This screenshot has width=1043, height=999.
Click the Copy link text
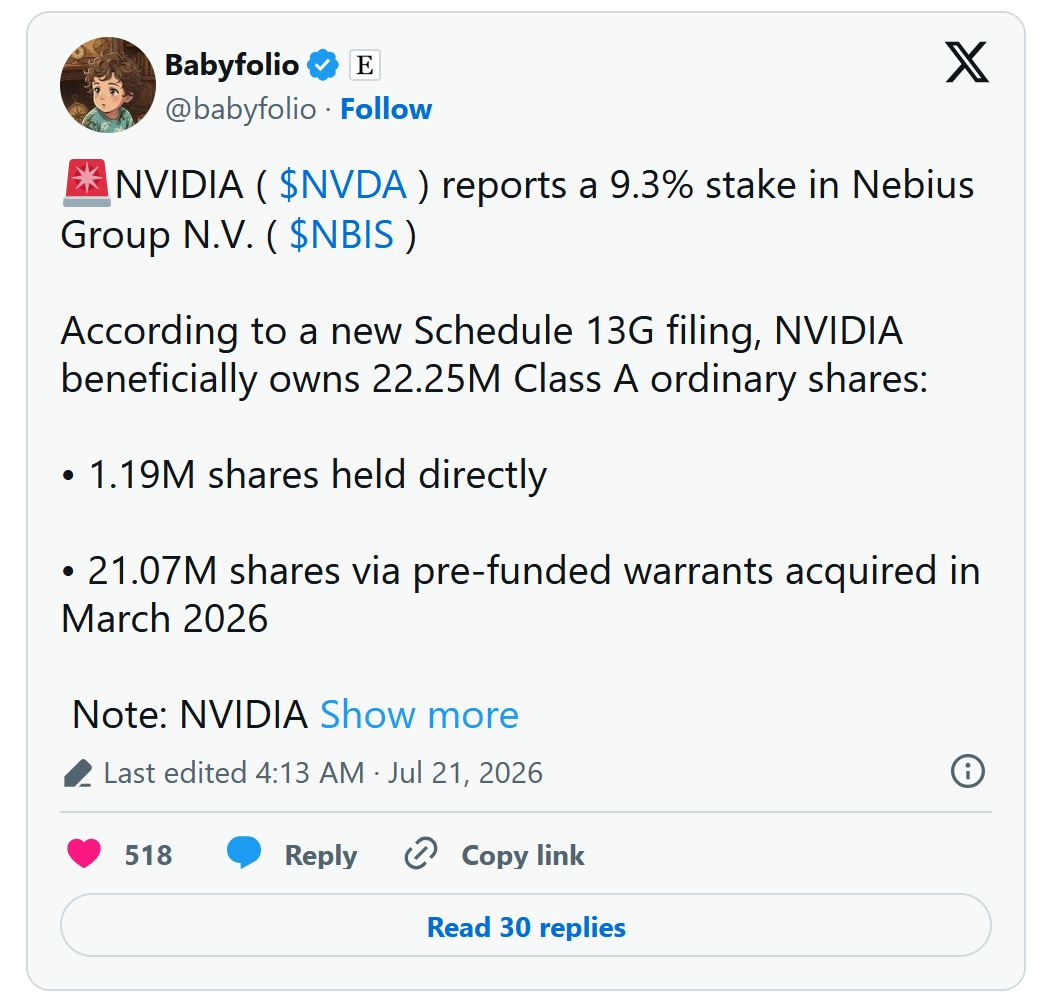click(523, 855)
